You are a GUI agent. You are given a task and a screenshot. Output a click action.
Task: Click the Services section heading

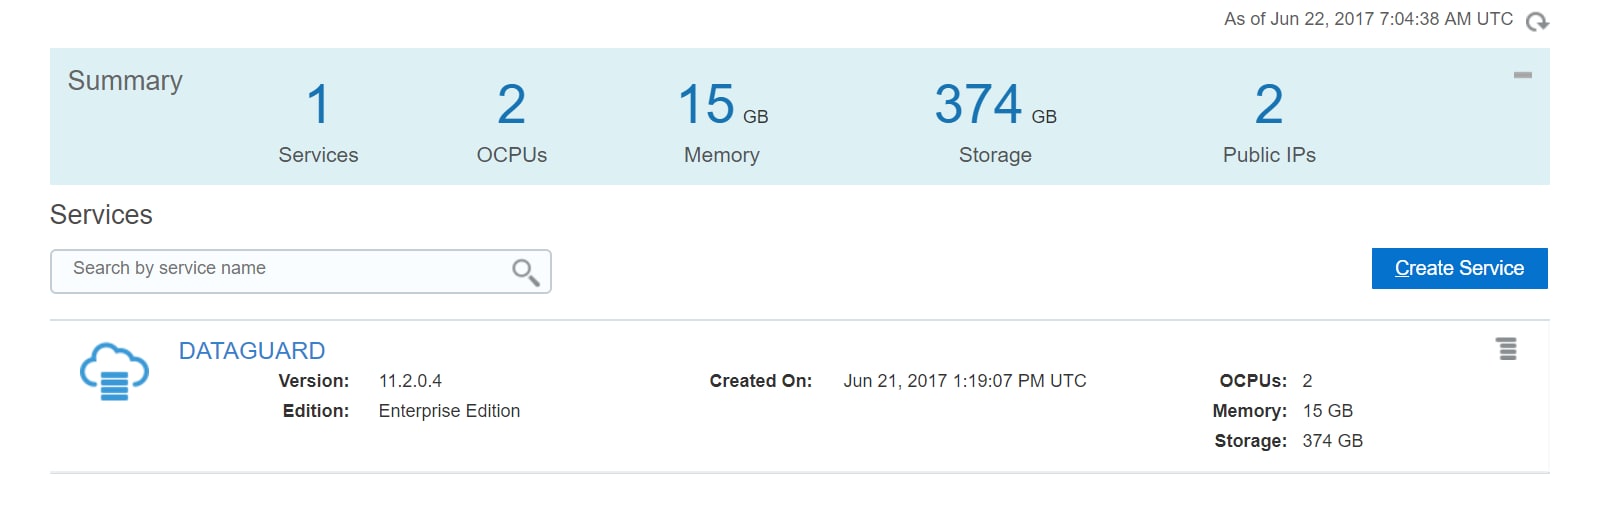[101, 215]
